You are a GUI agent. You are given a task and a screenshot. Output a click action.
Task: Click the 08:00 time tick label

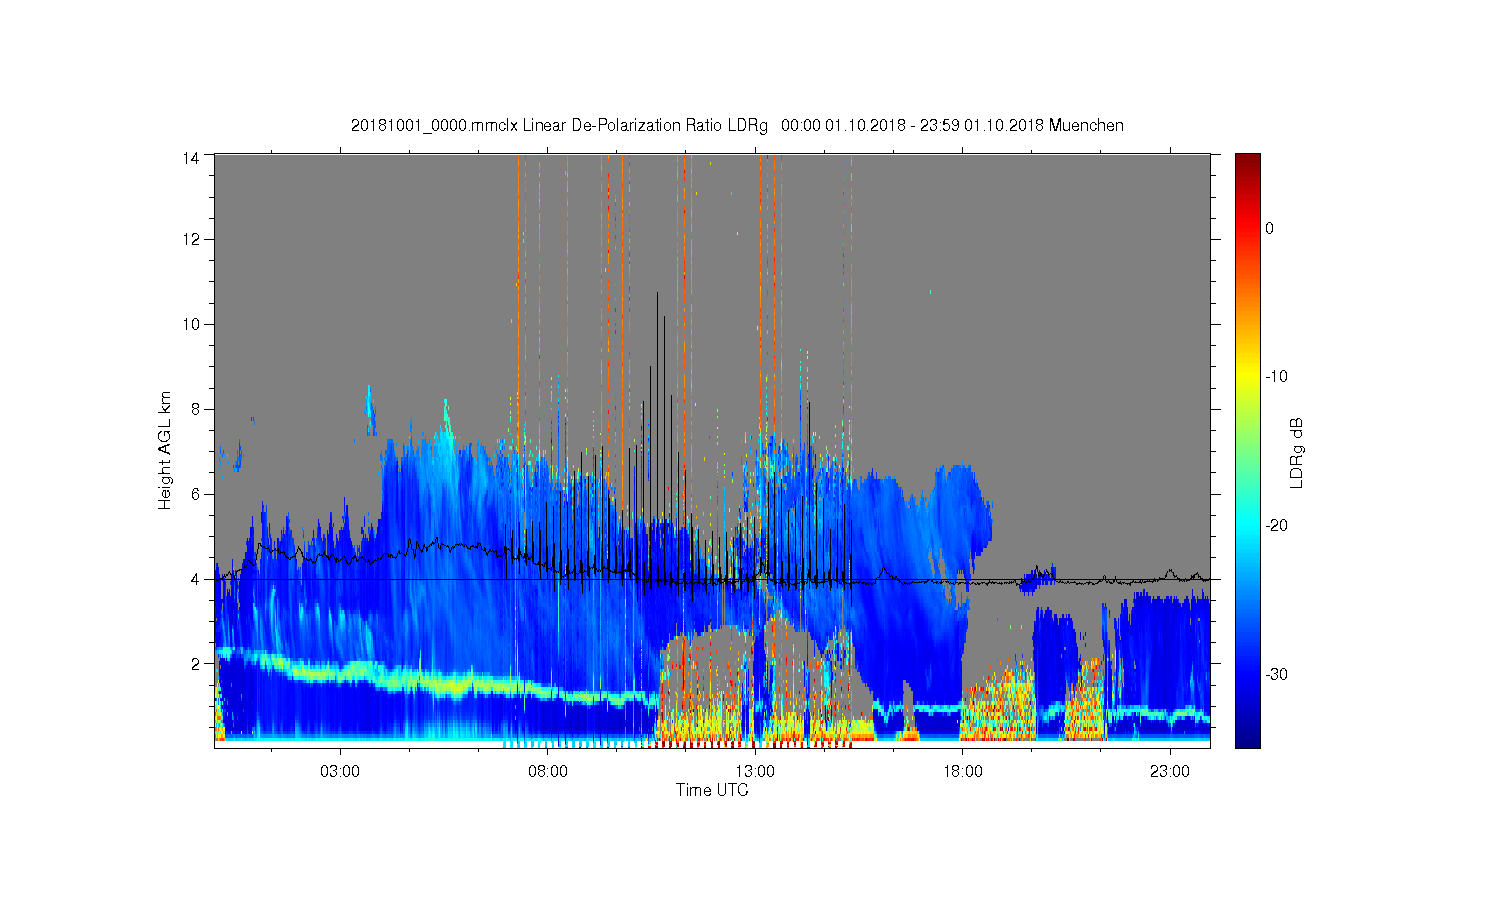(548, 772)
